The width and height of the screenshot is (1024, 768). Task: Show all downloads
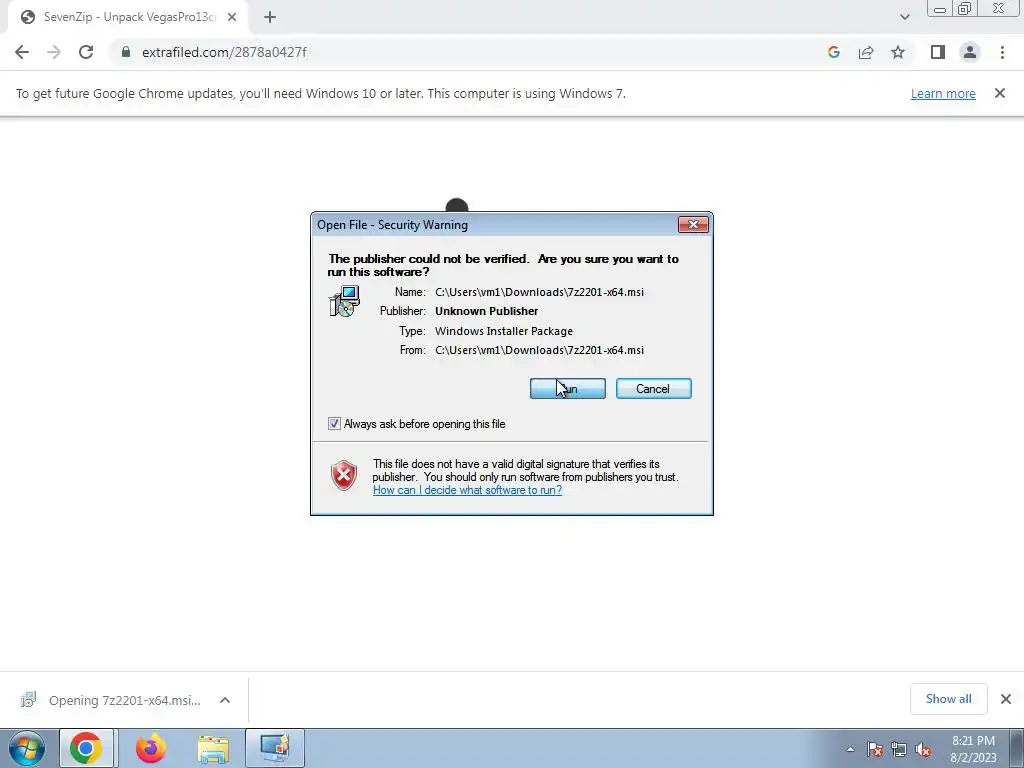tap(948, 699)
